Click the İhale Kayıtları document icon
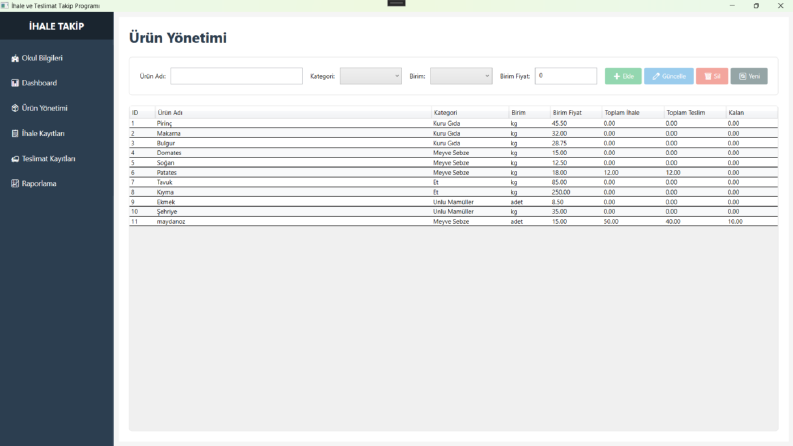 coord(15,133)
